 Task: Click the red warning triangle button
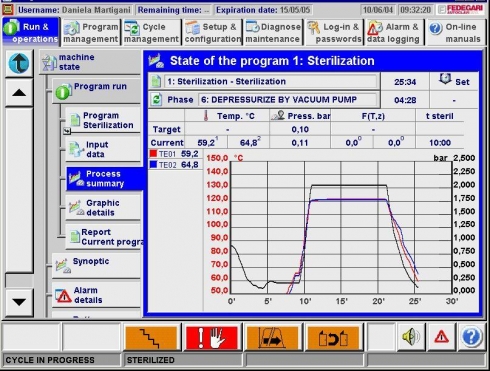441,337
